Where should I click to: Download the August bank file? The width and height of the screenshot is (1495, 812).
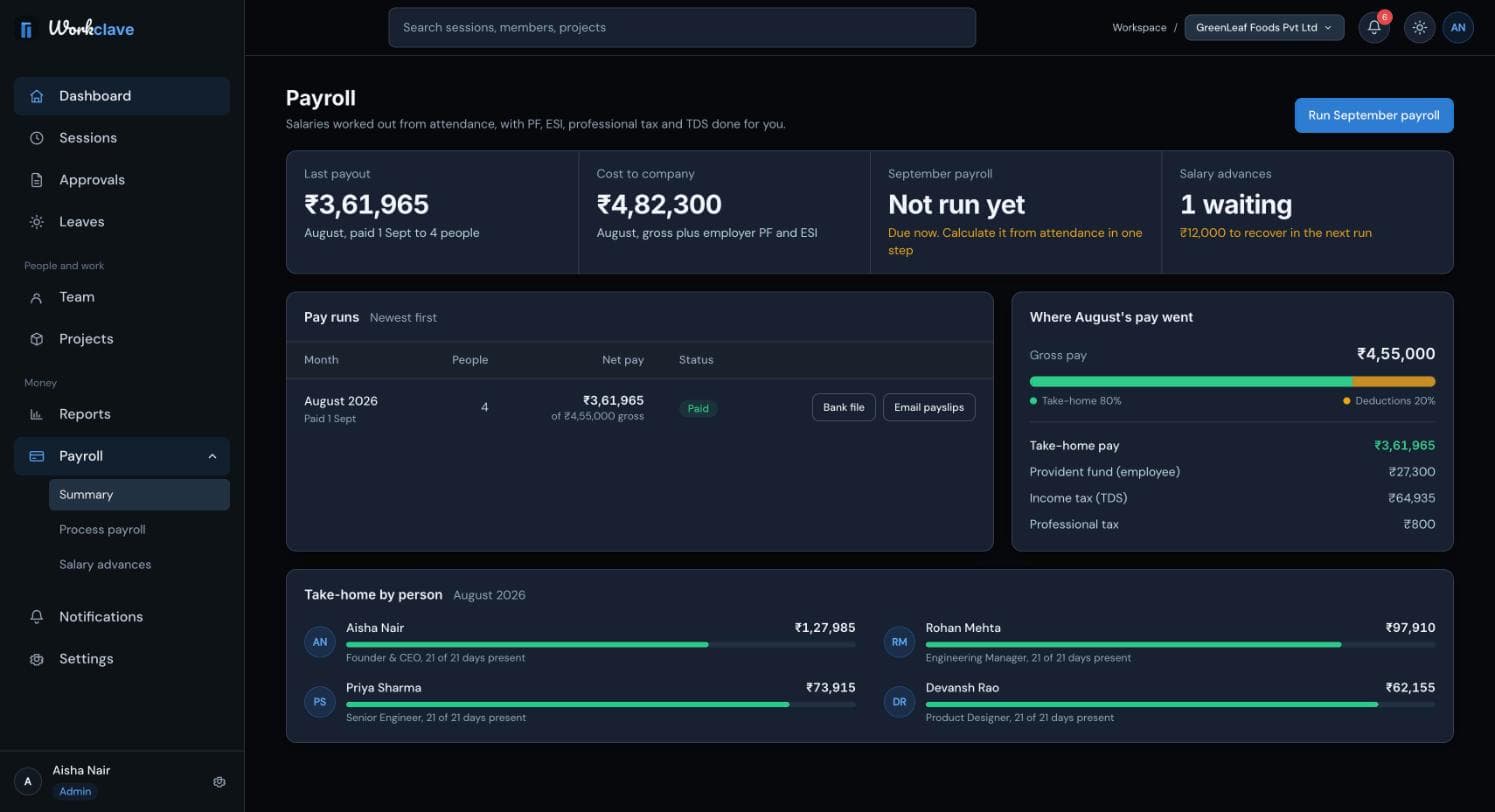tap(844, 407)
